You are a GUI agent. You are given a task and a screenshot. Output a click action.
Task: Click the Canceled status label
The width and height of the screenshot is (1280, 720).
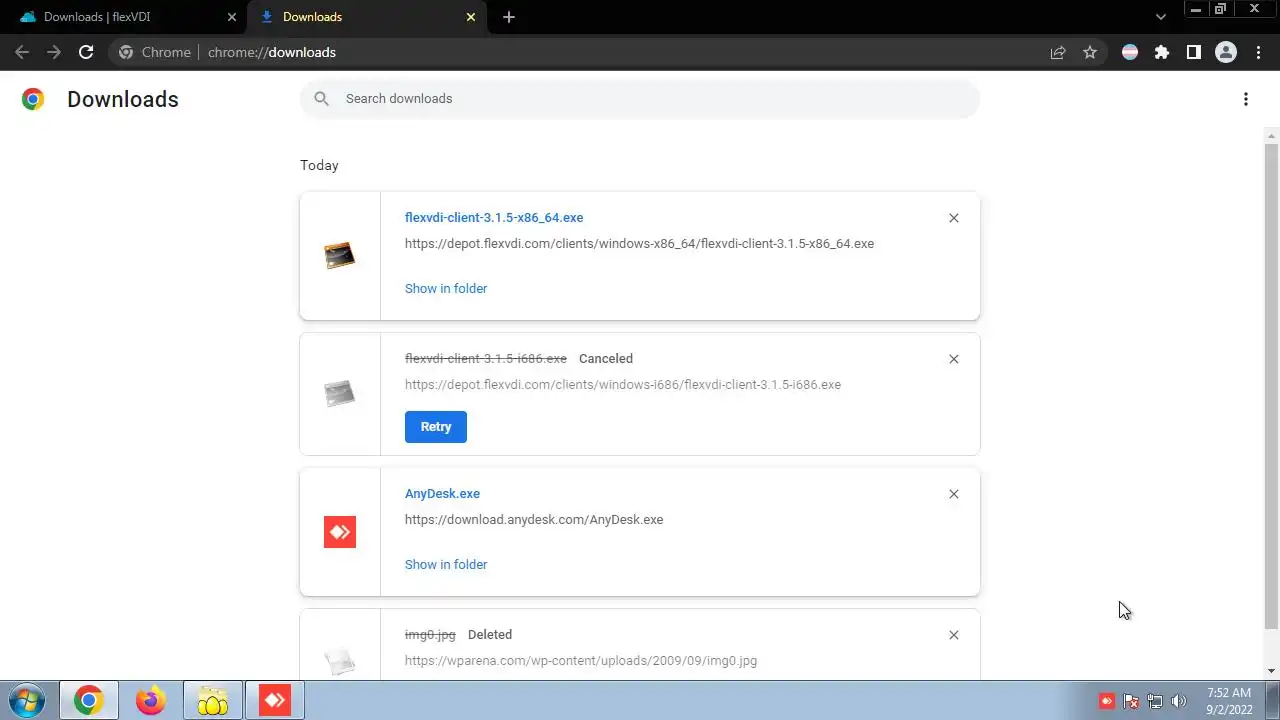(x=606, y=358)
